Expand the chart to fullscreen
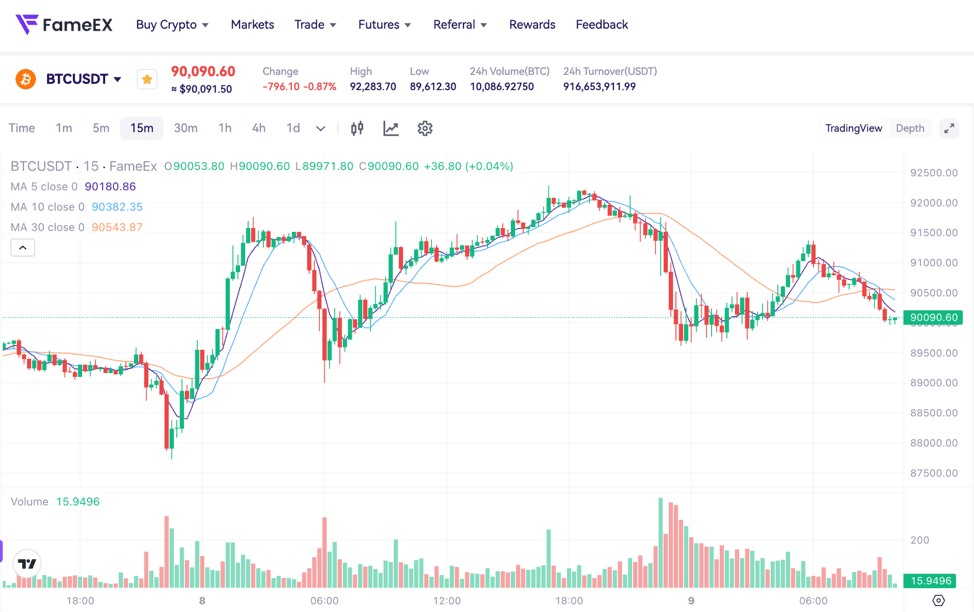The width and height of the screenshot is (974, 612). click(948, 128)
